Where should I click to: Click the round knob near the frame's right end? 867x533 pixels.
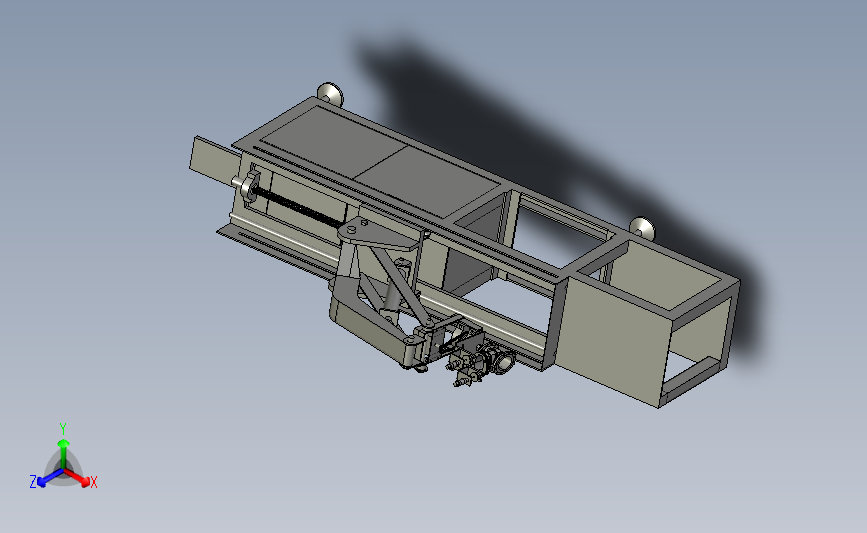pos(643,228)
